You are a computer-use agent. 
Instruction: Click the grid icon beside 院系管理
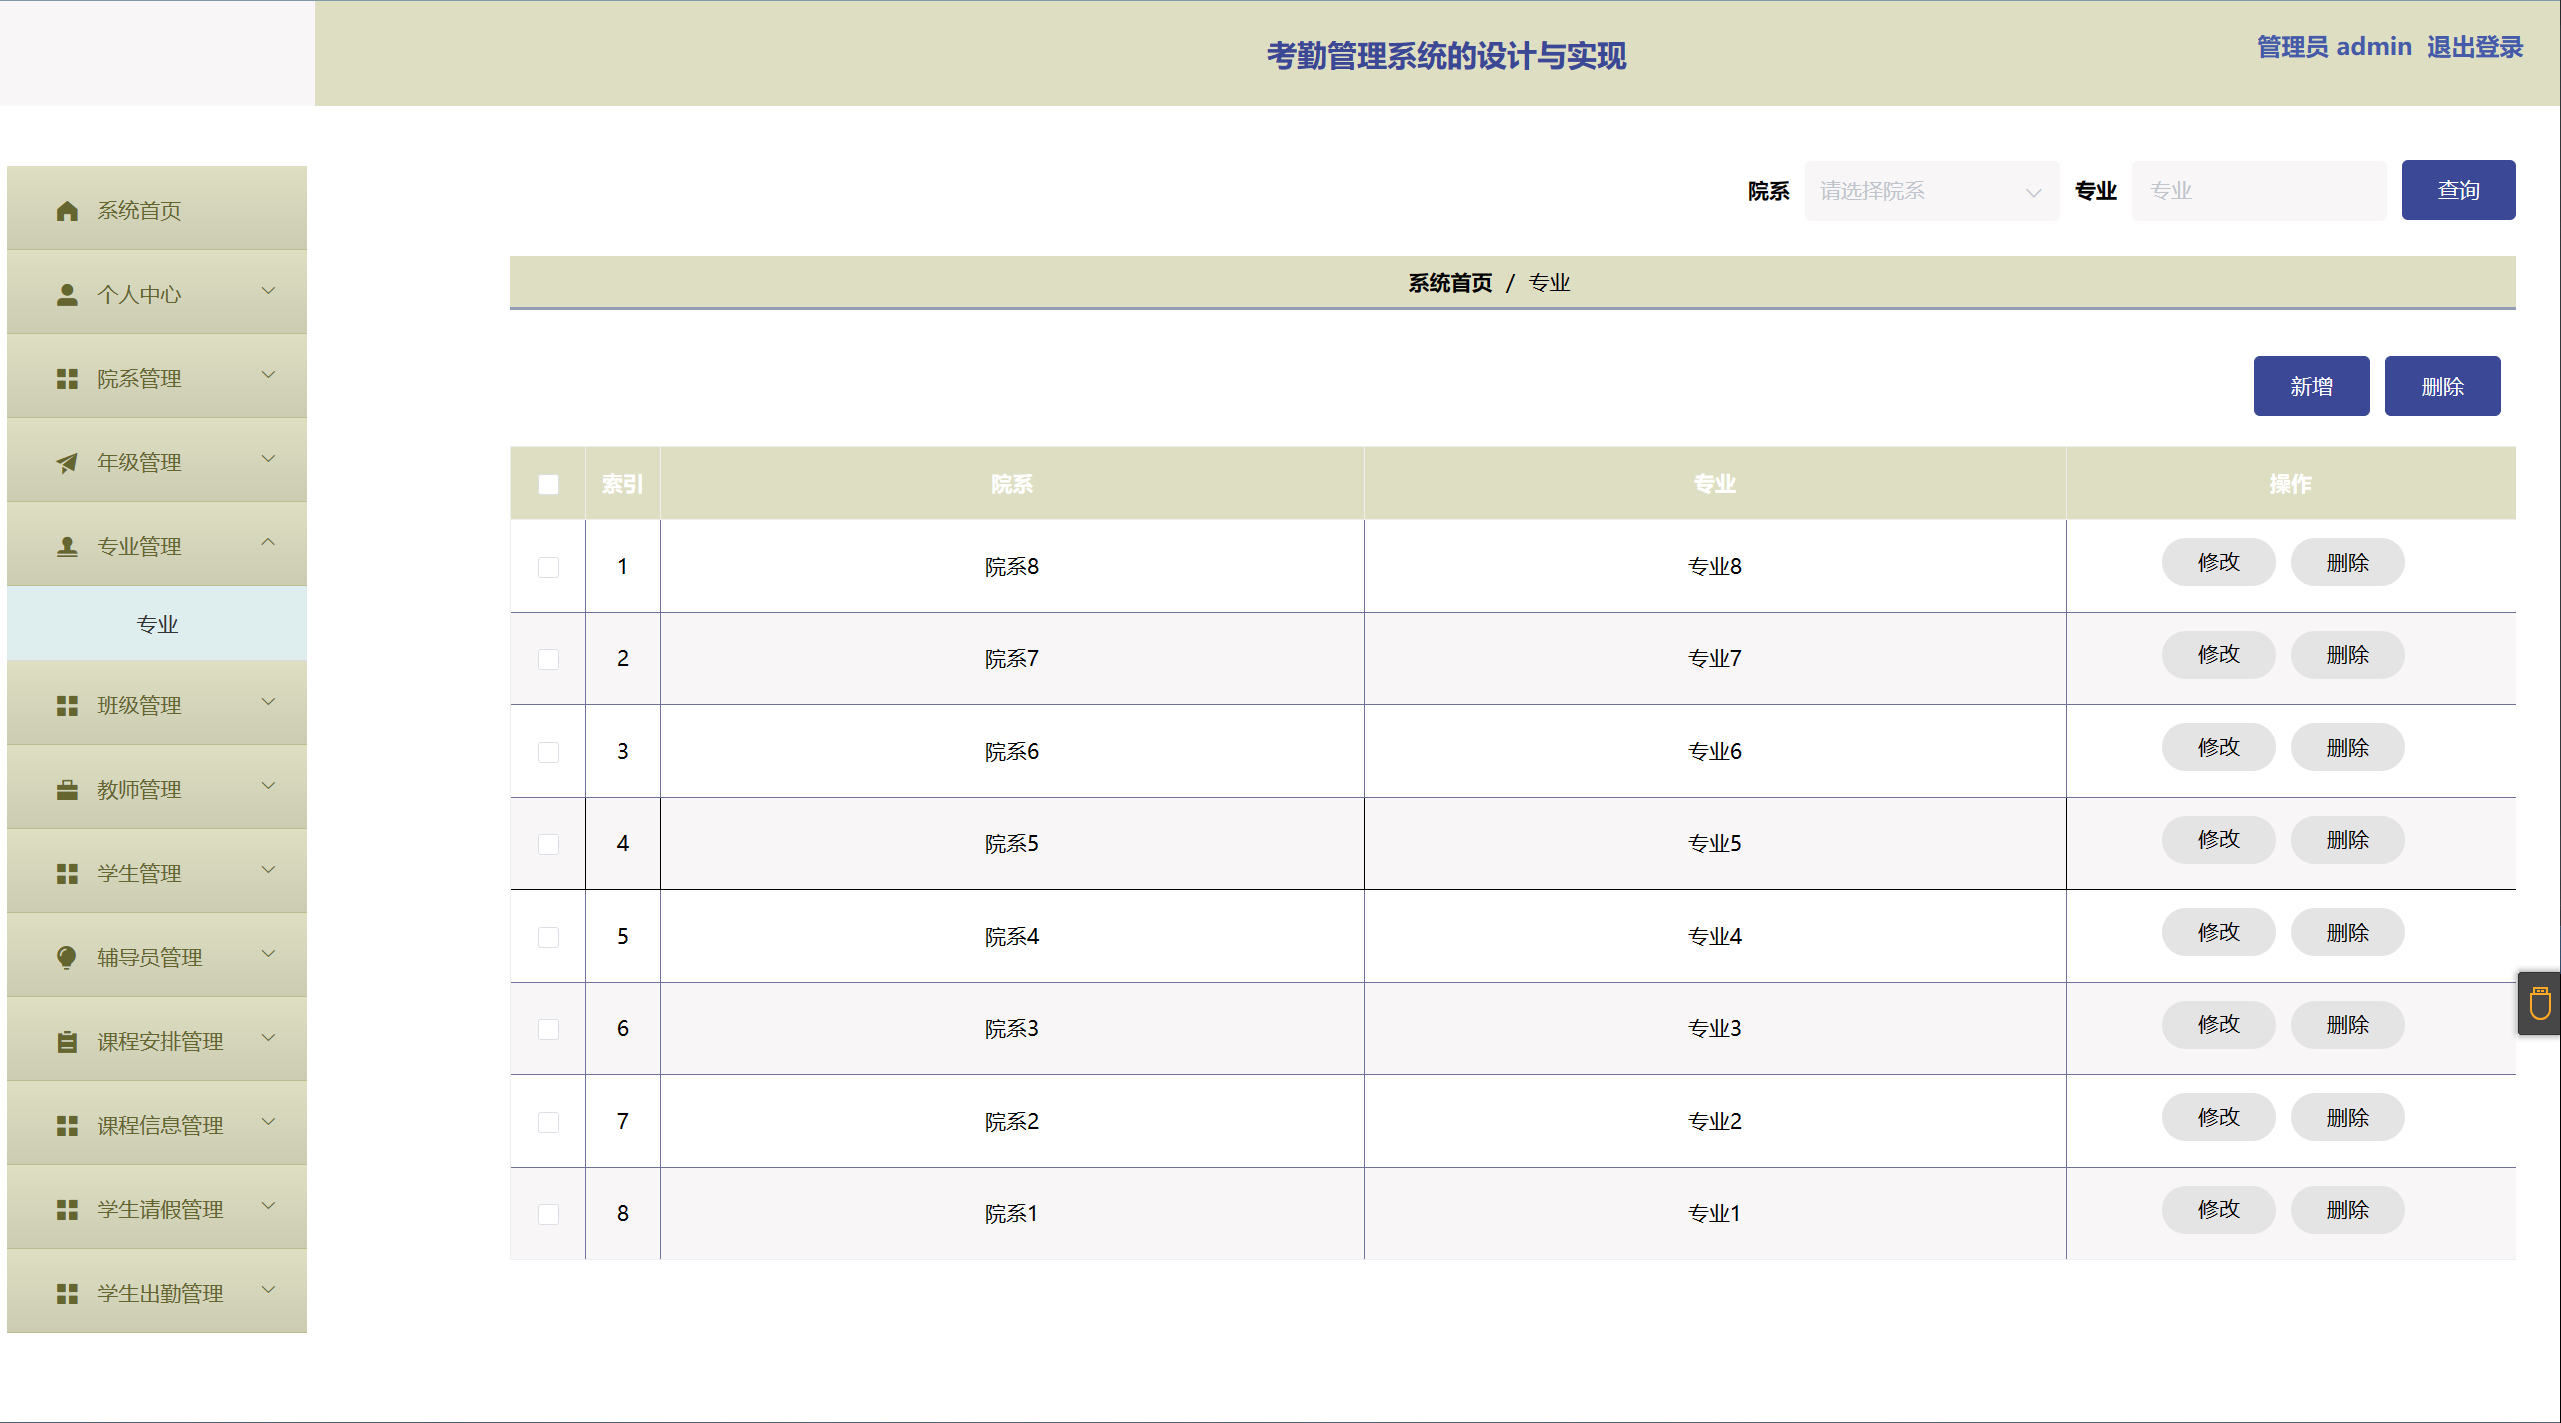pyautogui.click(x=67, y=379)
